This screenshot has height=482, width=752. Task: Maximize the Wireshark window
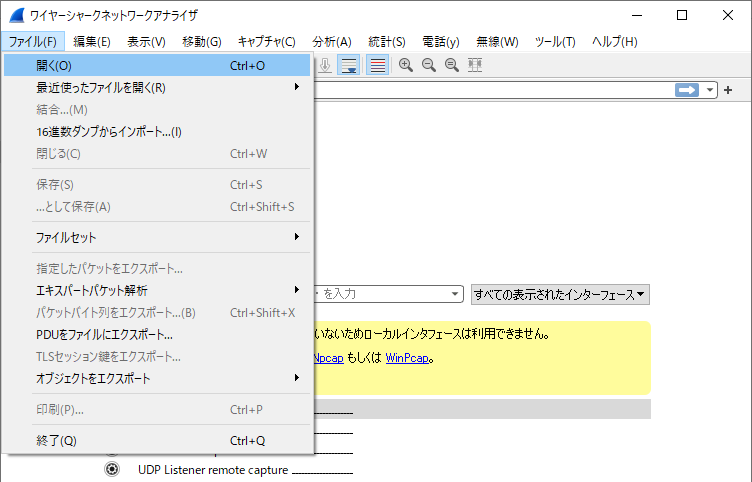click(682, 15)
